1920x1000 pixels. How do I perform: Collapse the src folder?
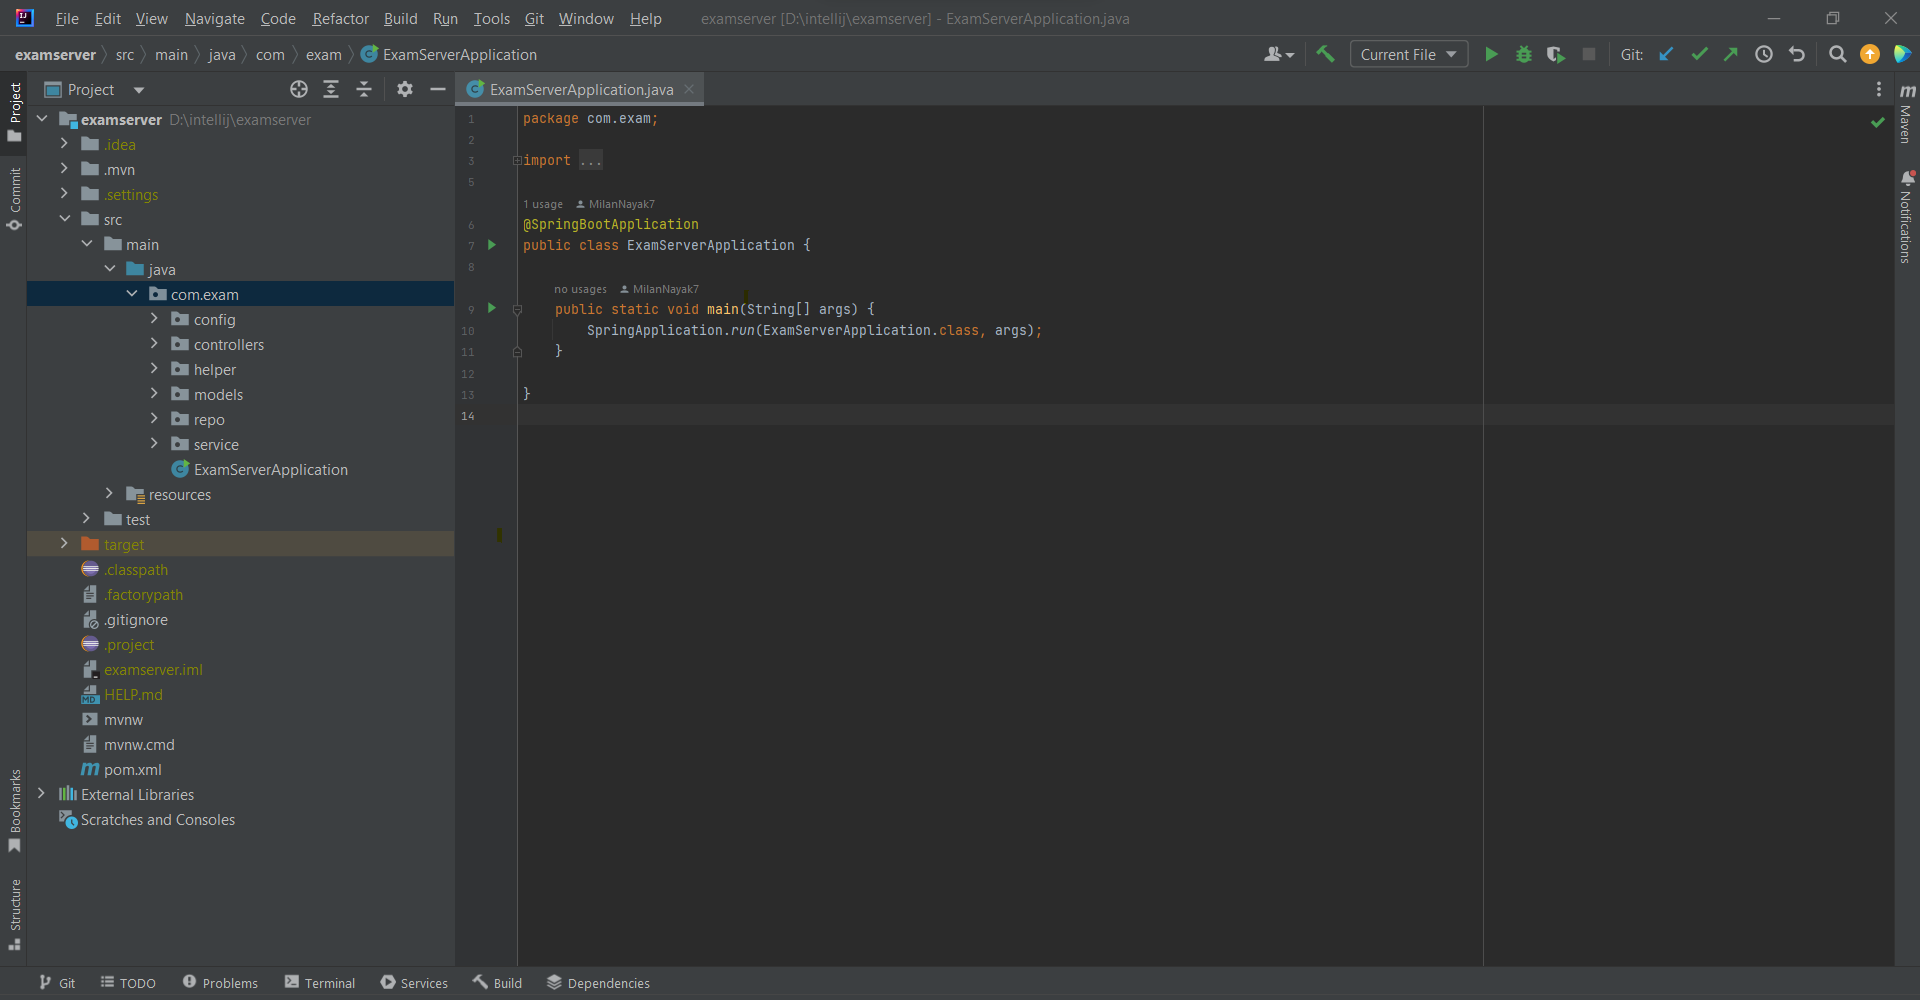(x=64, y=219)
